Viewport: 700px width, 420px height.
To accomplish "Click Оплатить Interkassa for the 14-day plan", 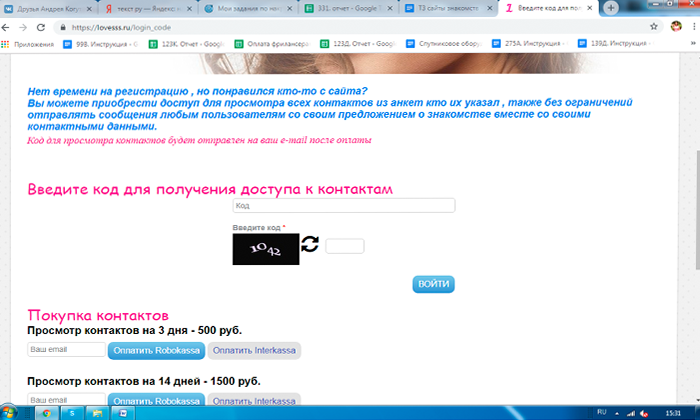I will pos(254,399).
